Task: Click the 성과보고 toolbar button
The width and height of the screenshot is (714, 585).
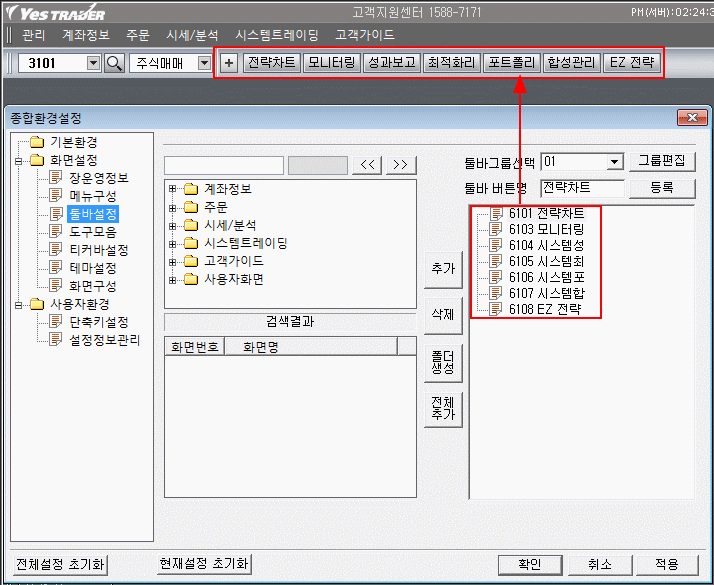Action: [390, 63]
